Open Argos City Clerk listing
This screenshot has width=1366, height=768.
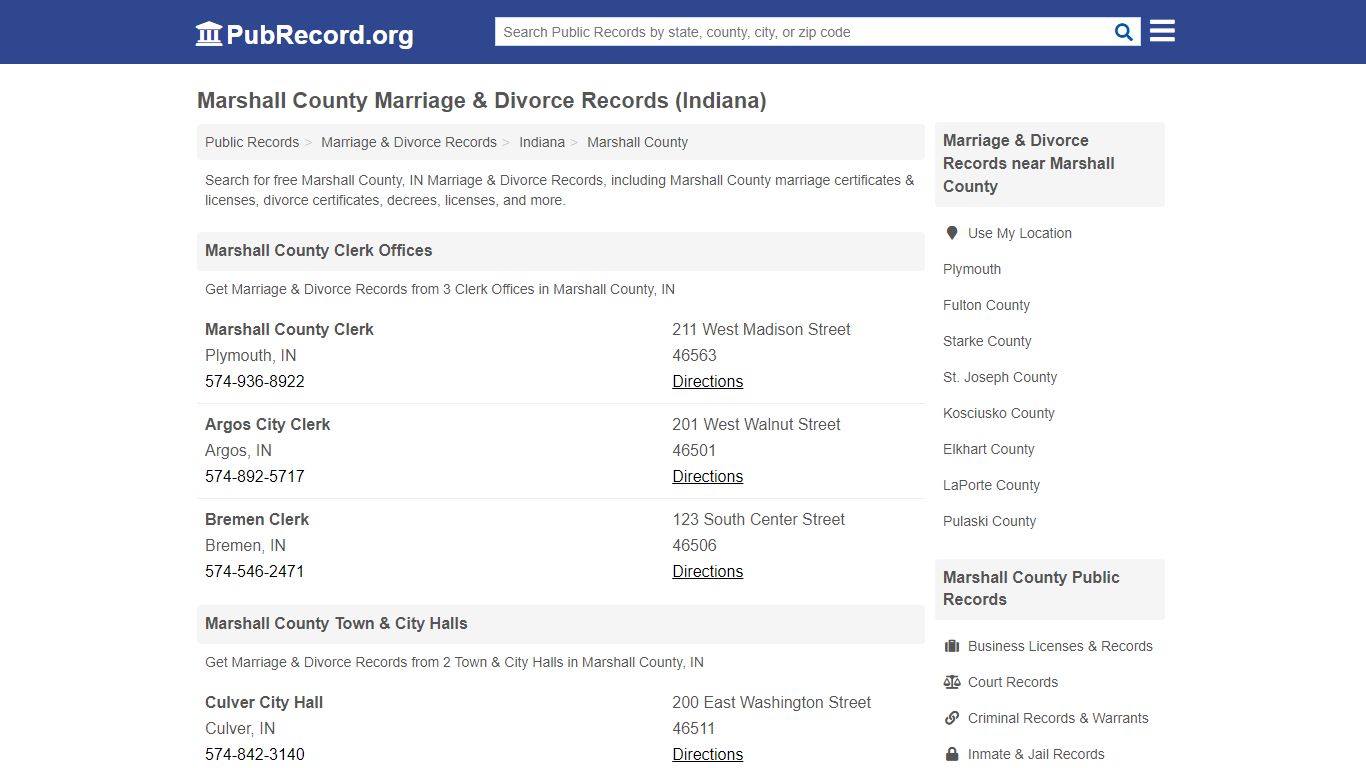pyautogui.click(x=267, y=424)
